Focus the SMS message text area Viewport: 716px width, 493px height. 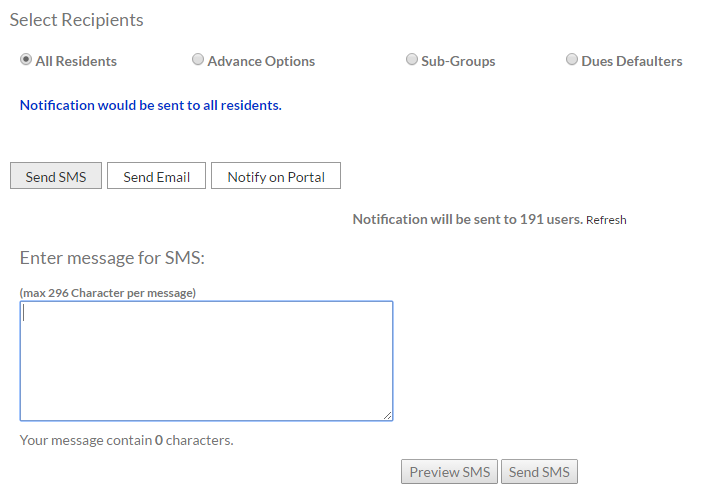click(x=206, y=361)
